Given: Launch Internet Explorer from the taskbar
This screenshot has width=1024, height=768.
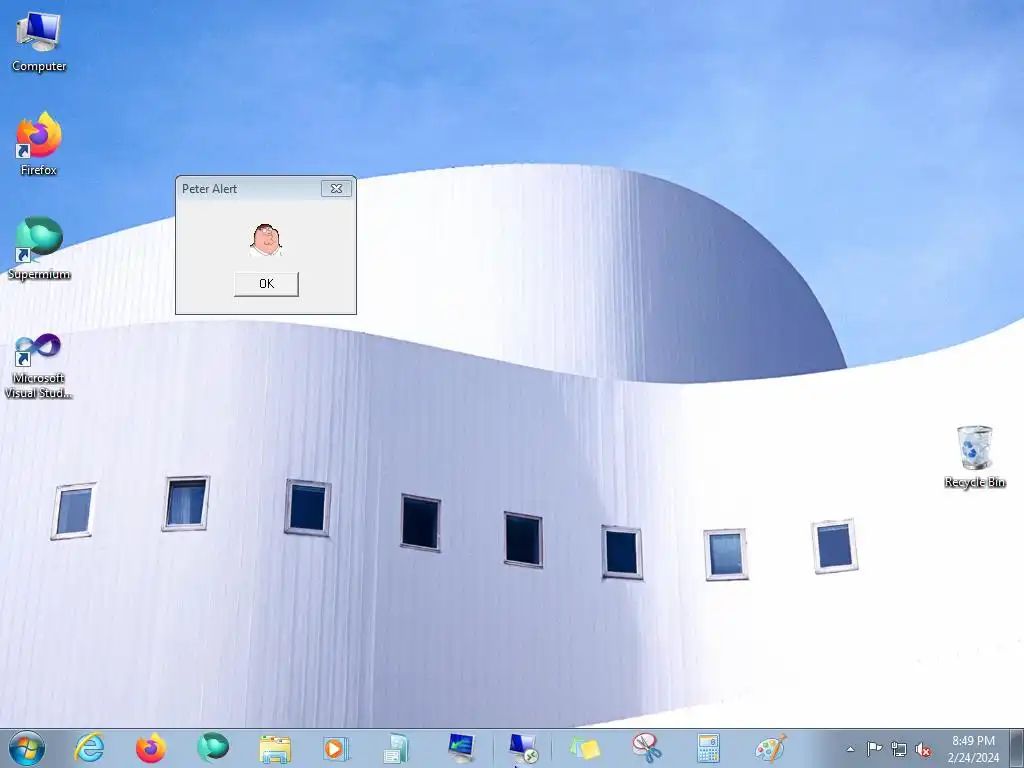Looking at the screenshot, I should coord(89,748).
